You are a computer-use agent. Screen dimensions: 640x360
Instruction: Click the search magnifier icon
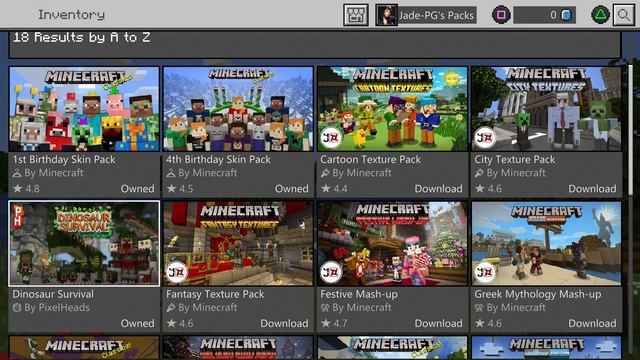pos(624,15)
